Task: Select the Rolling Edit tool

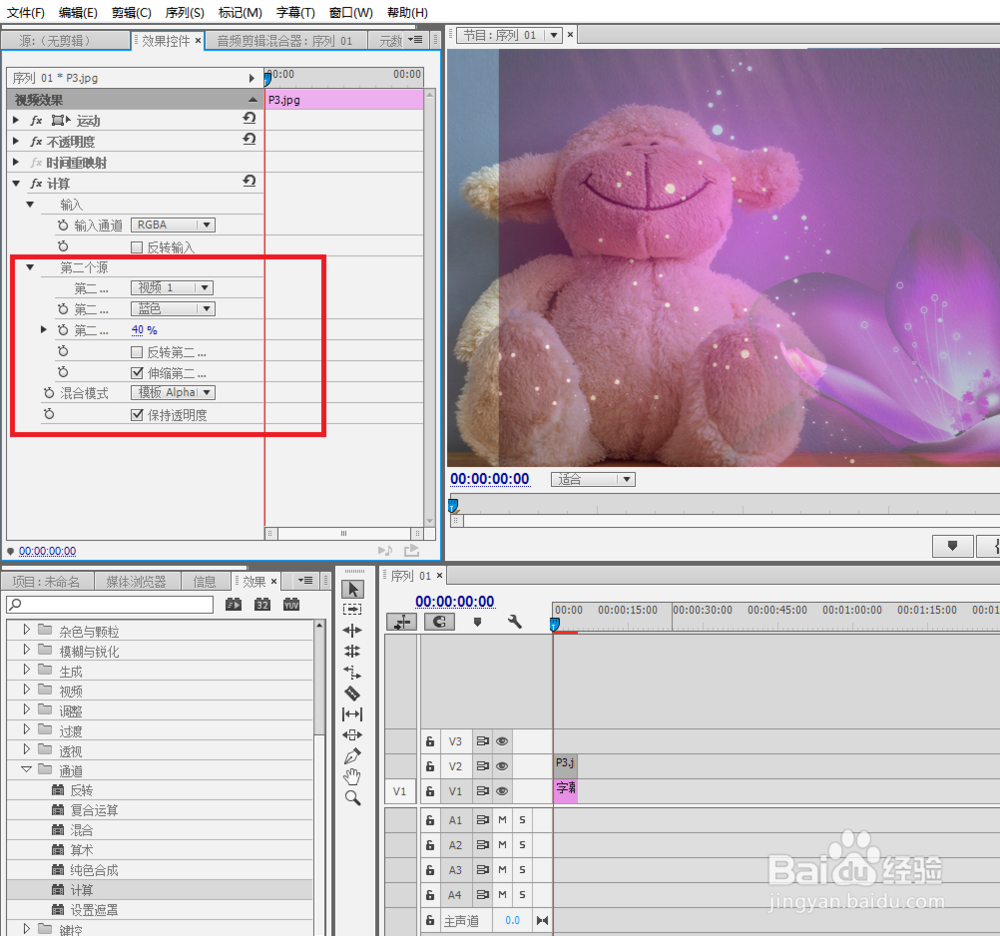Action: tap(352, 651)
